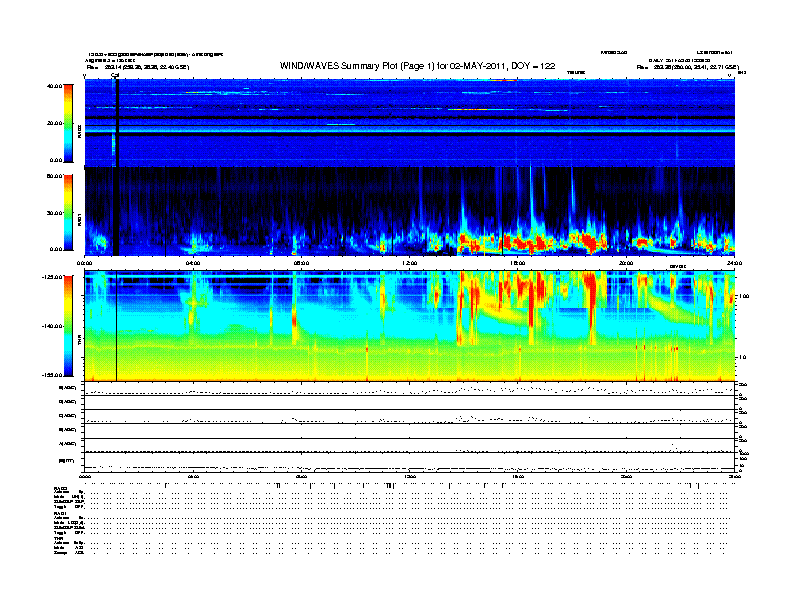Click the TNR intensity color bar
The width and height of the screenshot is (792, 612).
click(68, 326)
